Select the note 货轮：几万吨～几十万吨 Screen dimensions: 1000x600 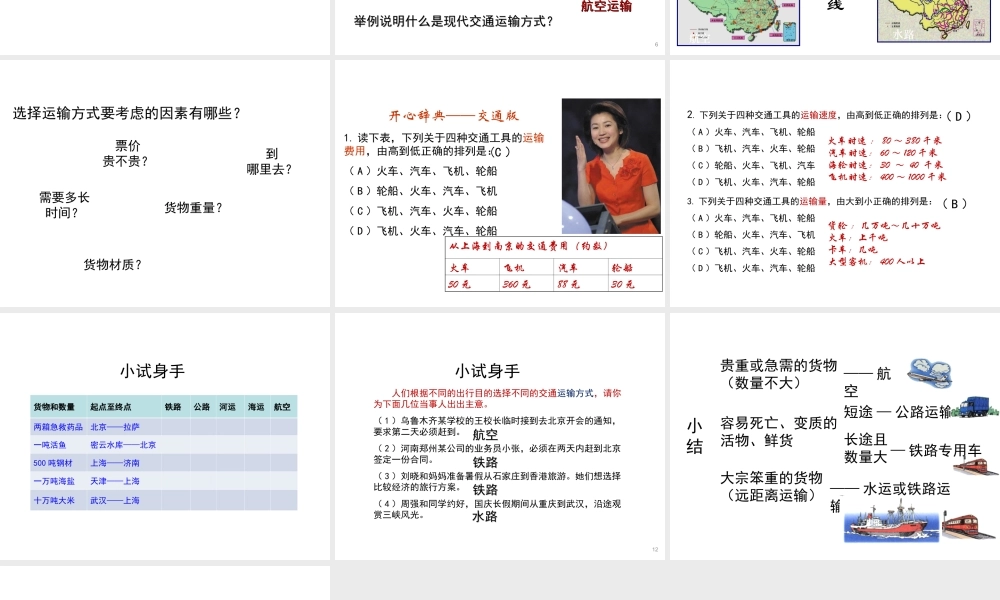point(884,225)
